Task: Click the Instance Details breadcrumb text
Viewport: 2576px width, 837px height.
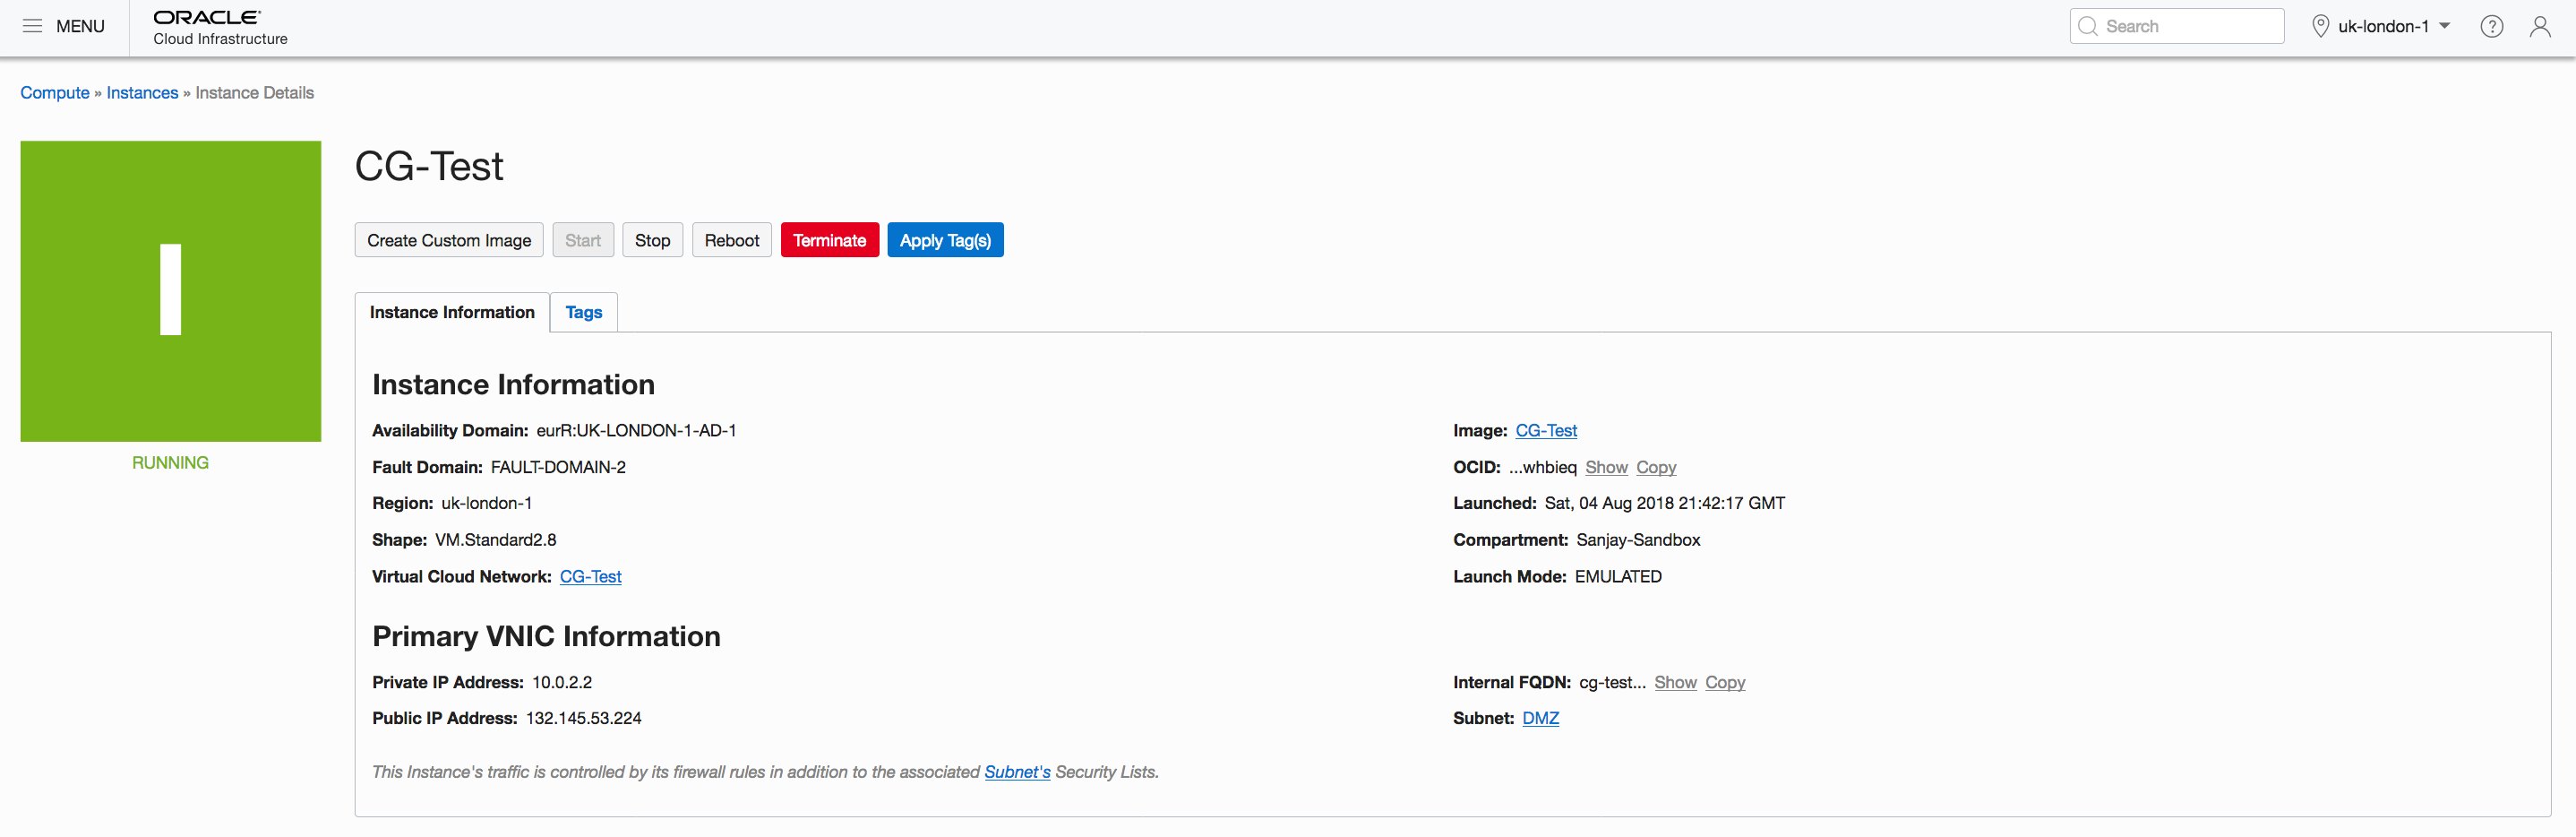Action: point(254,93)
